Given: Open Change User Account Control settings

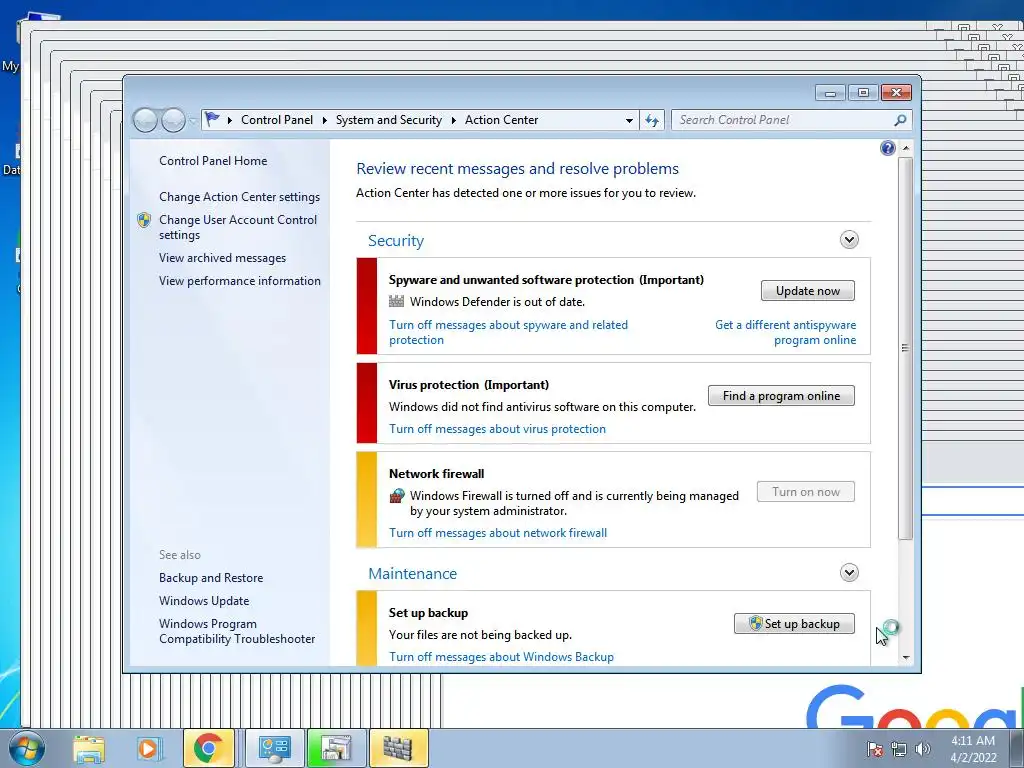Looking at the screenshot, I should (238, 227).
